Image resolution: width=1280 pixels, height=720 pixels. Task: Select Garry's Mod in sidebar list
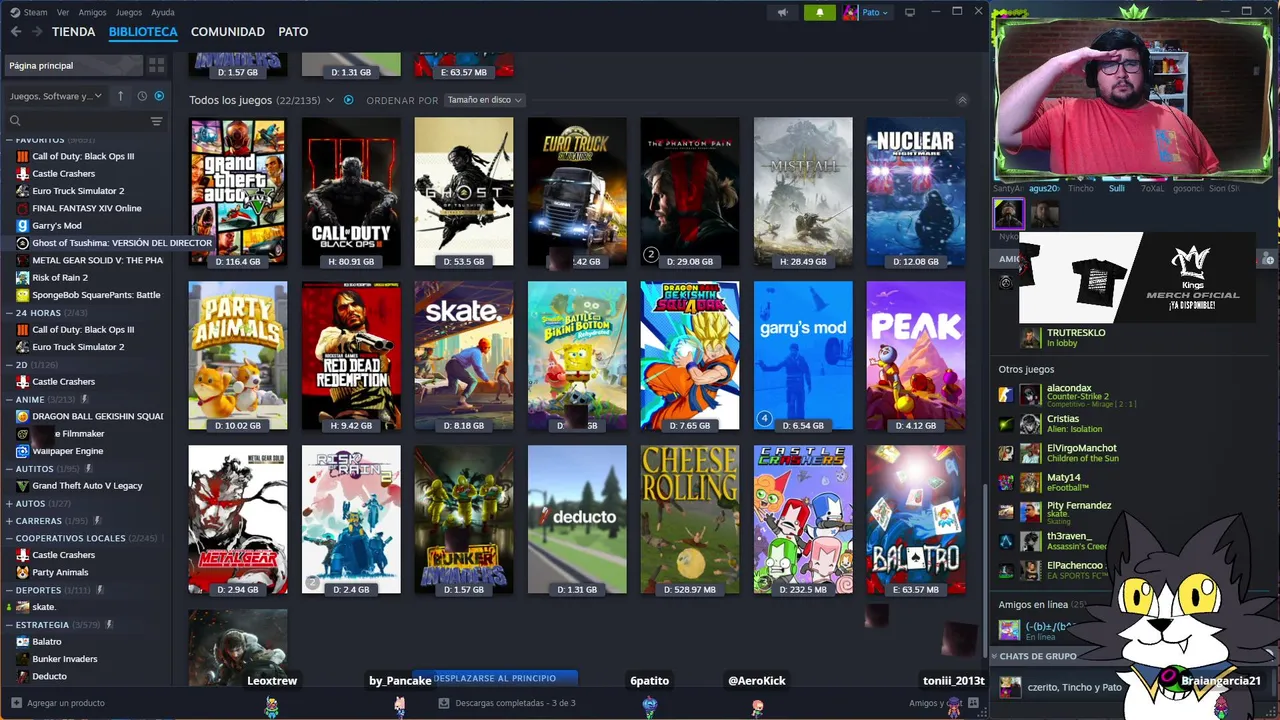(57, 226)
